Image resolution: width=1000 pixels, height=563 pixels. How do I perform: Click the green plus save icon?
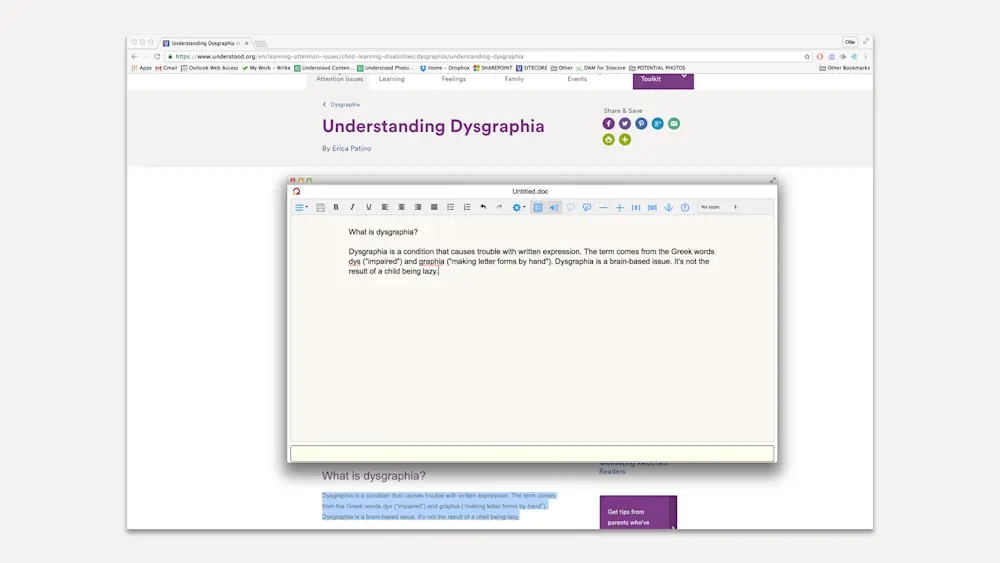tap(625, 140)
